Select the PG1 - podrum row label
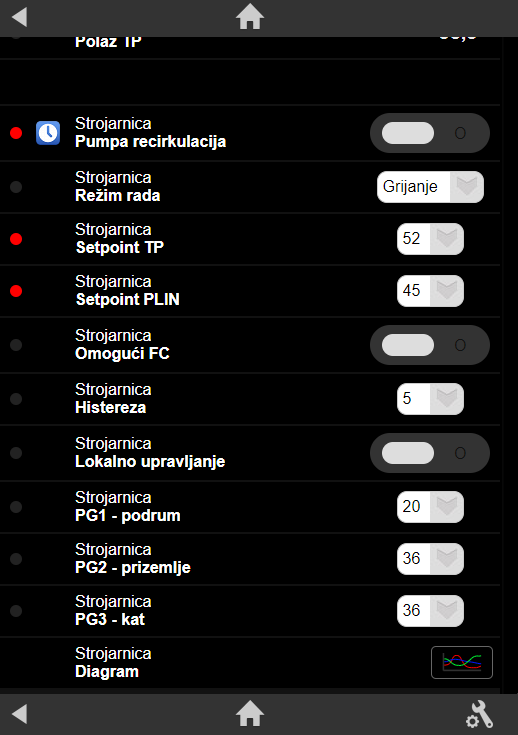This screenshot has width=518, height=735. pyautogui.click(x=128, y=516)
